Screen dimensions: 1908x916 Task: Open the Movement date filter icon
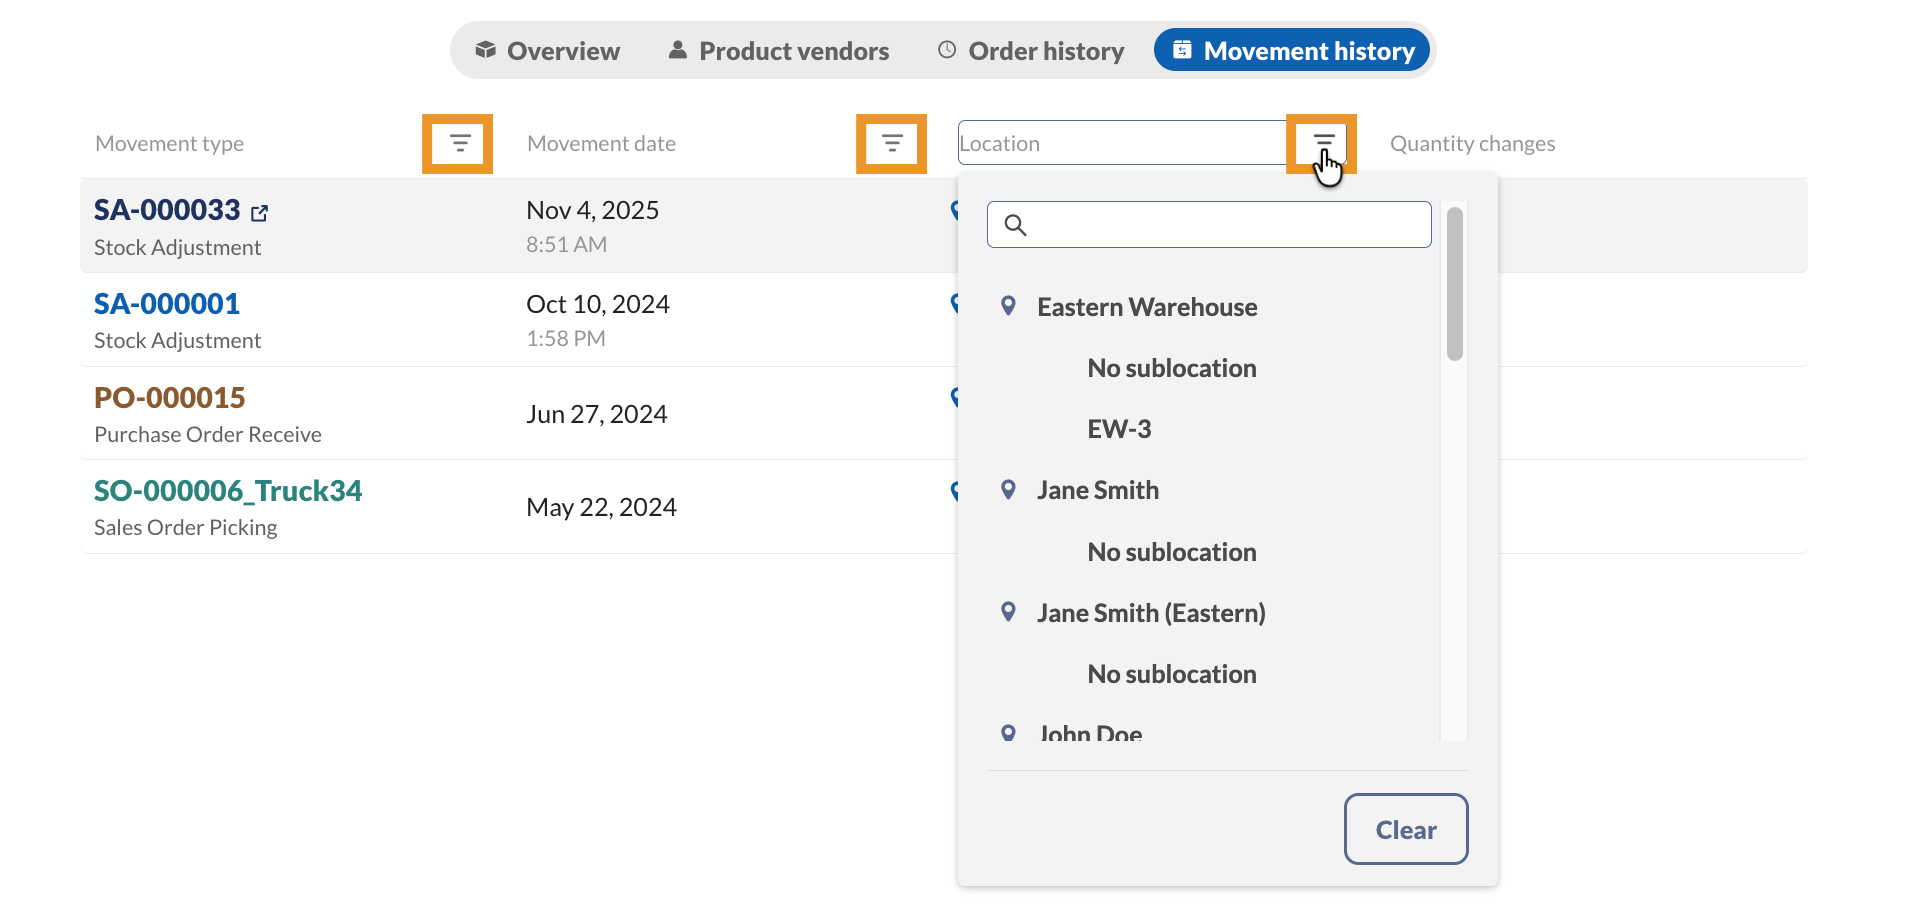point(891,144)
